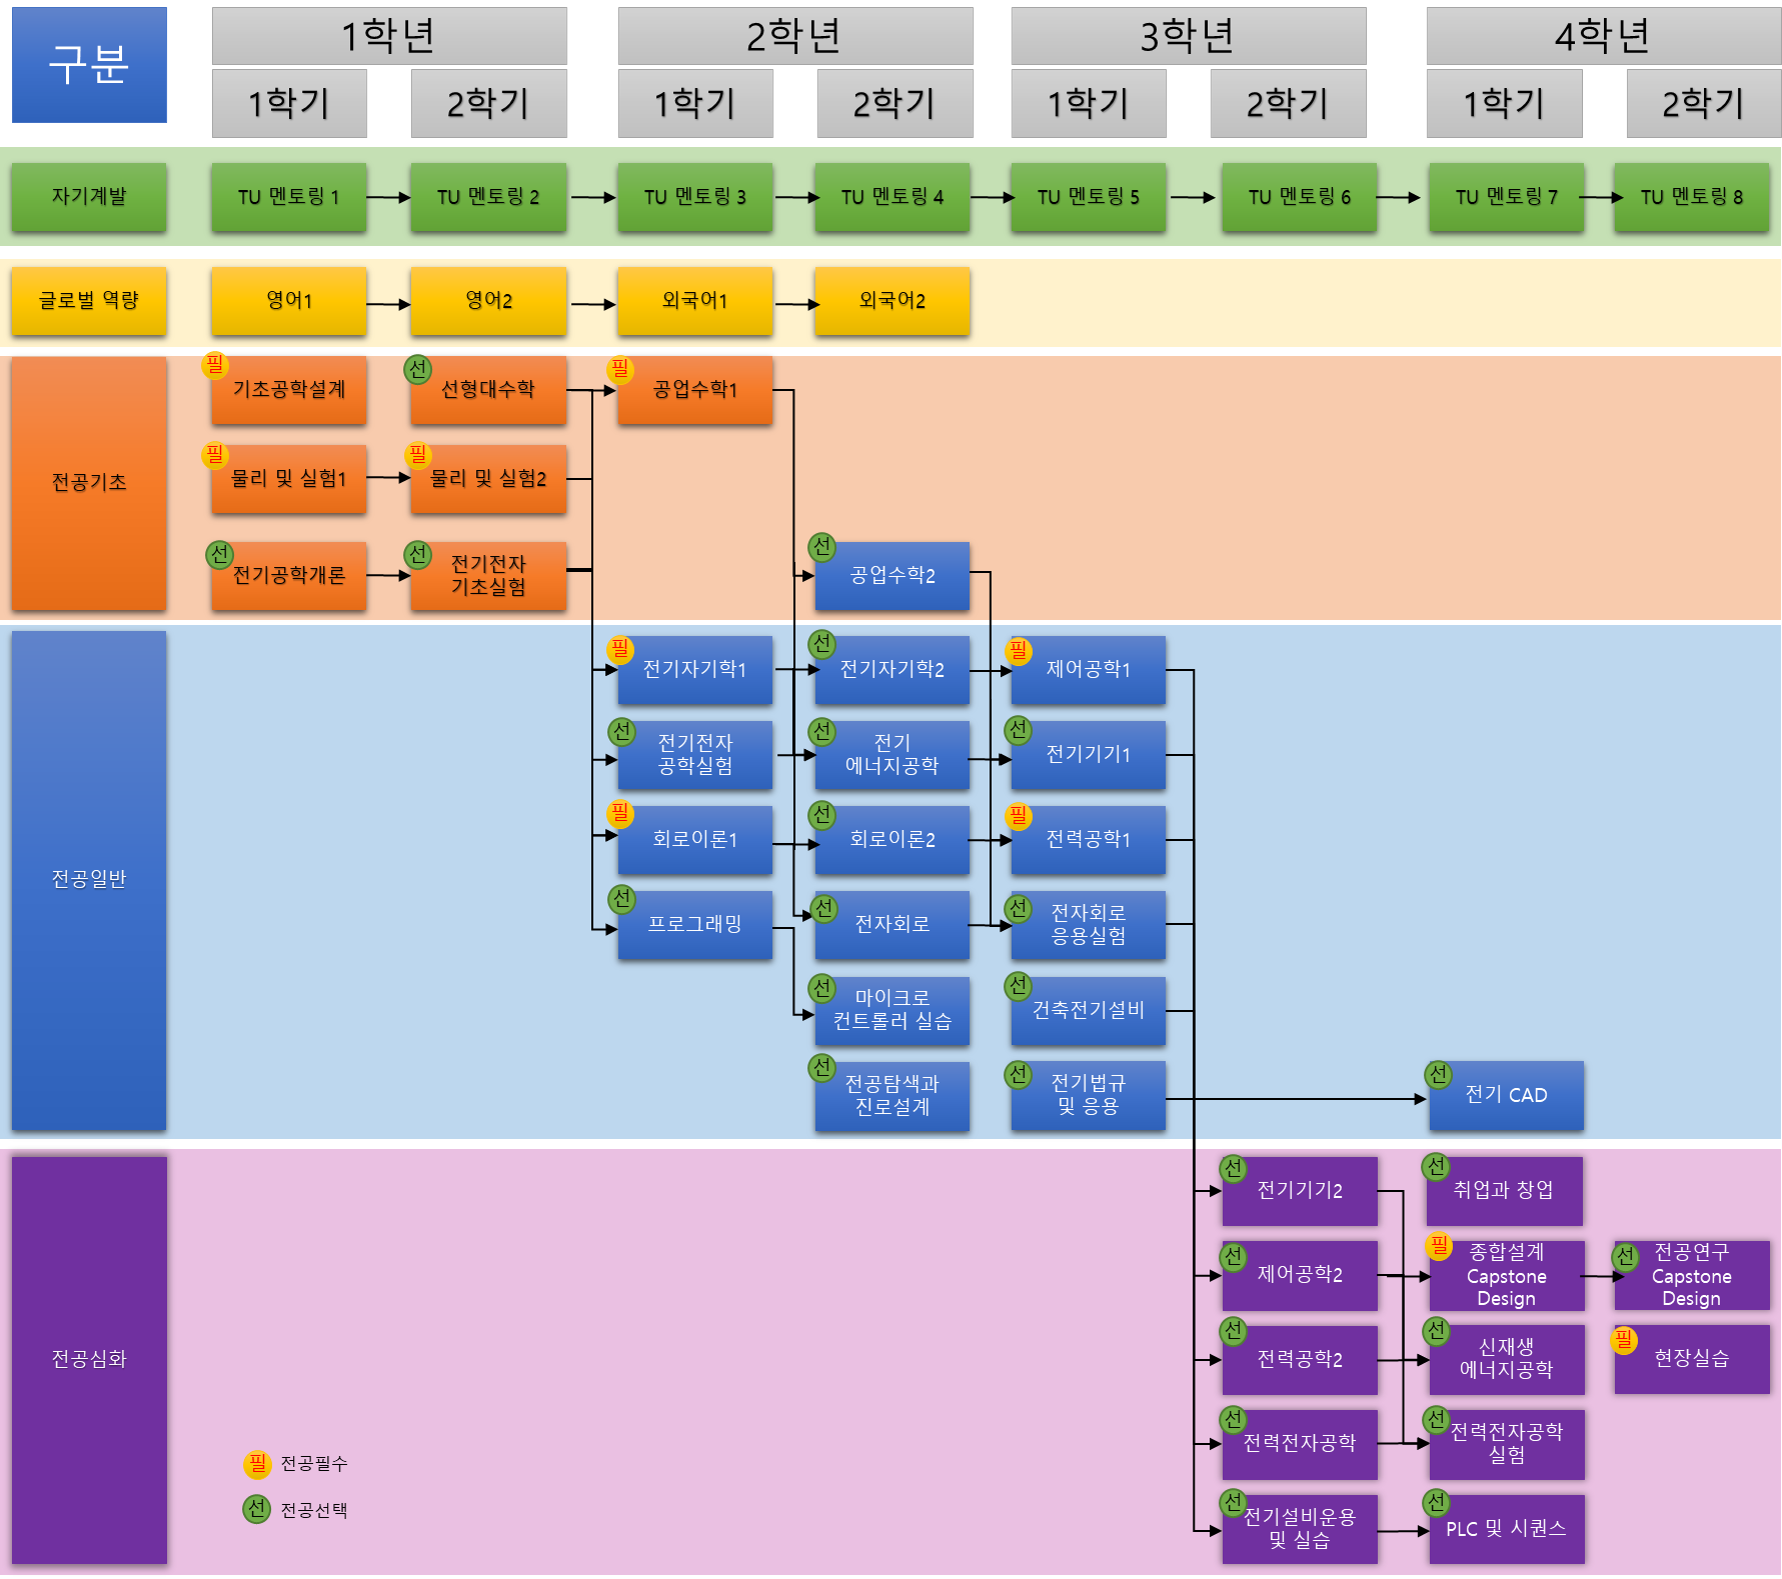
Task: Click the 필 badge on 기초공학설계
Action: click(215, 365)
